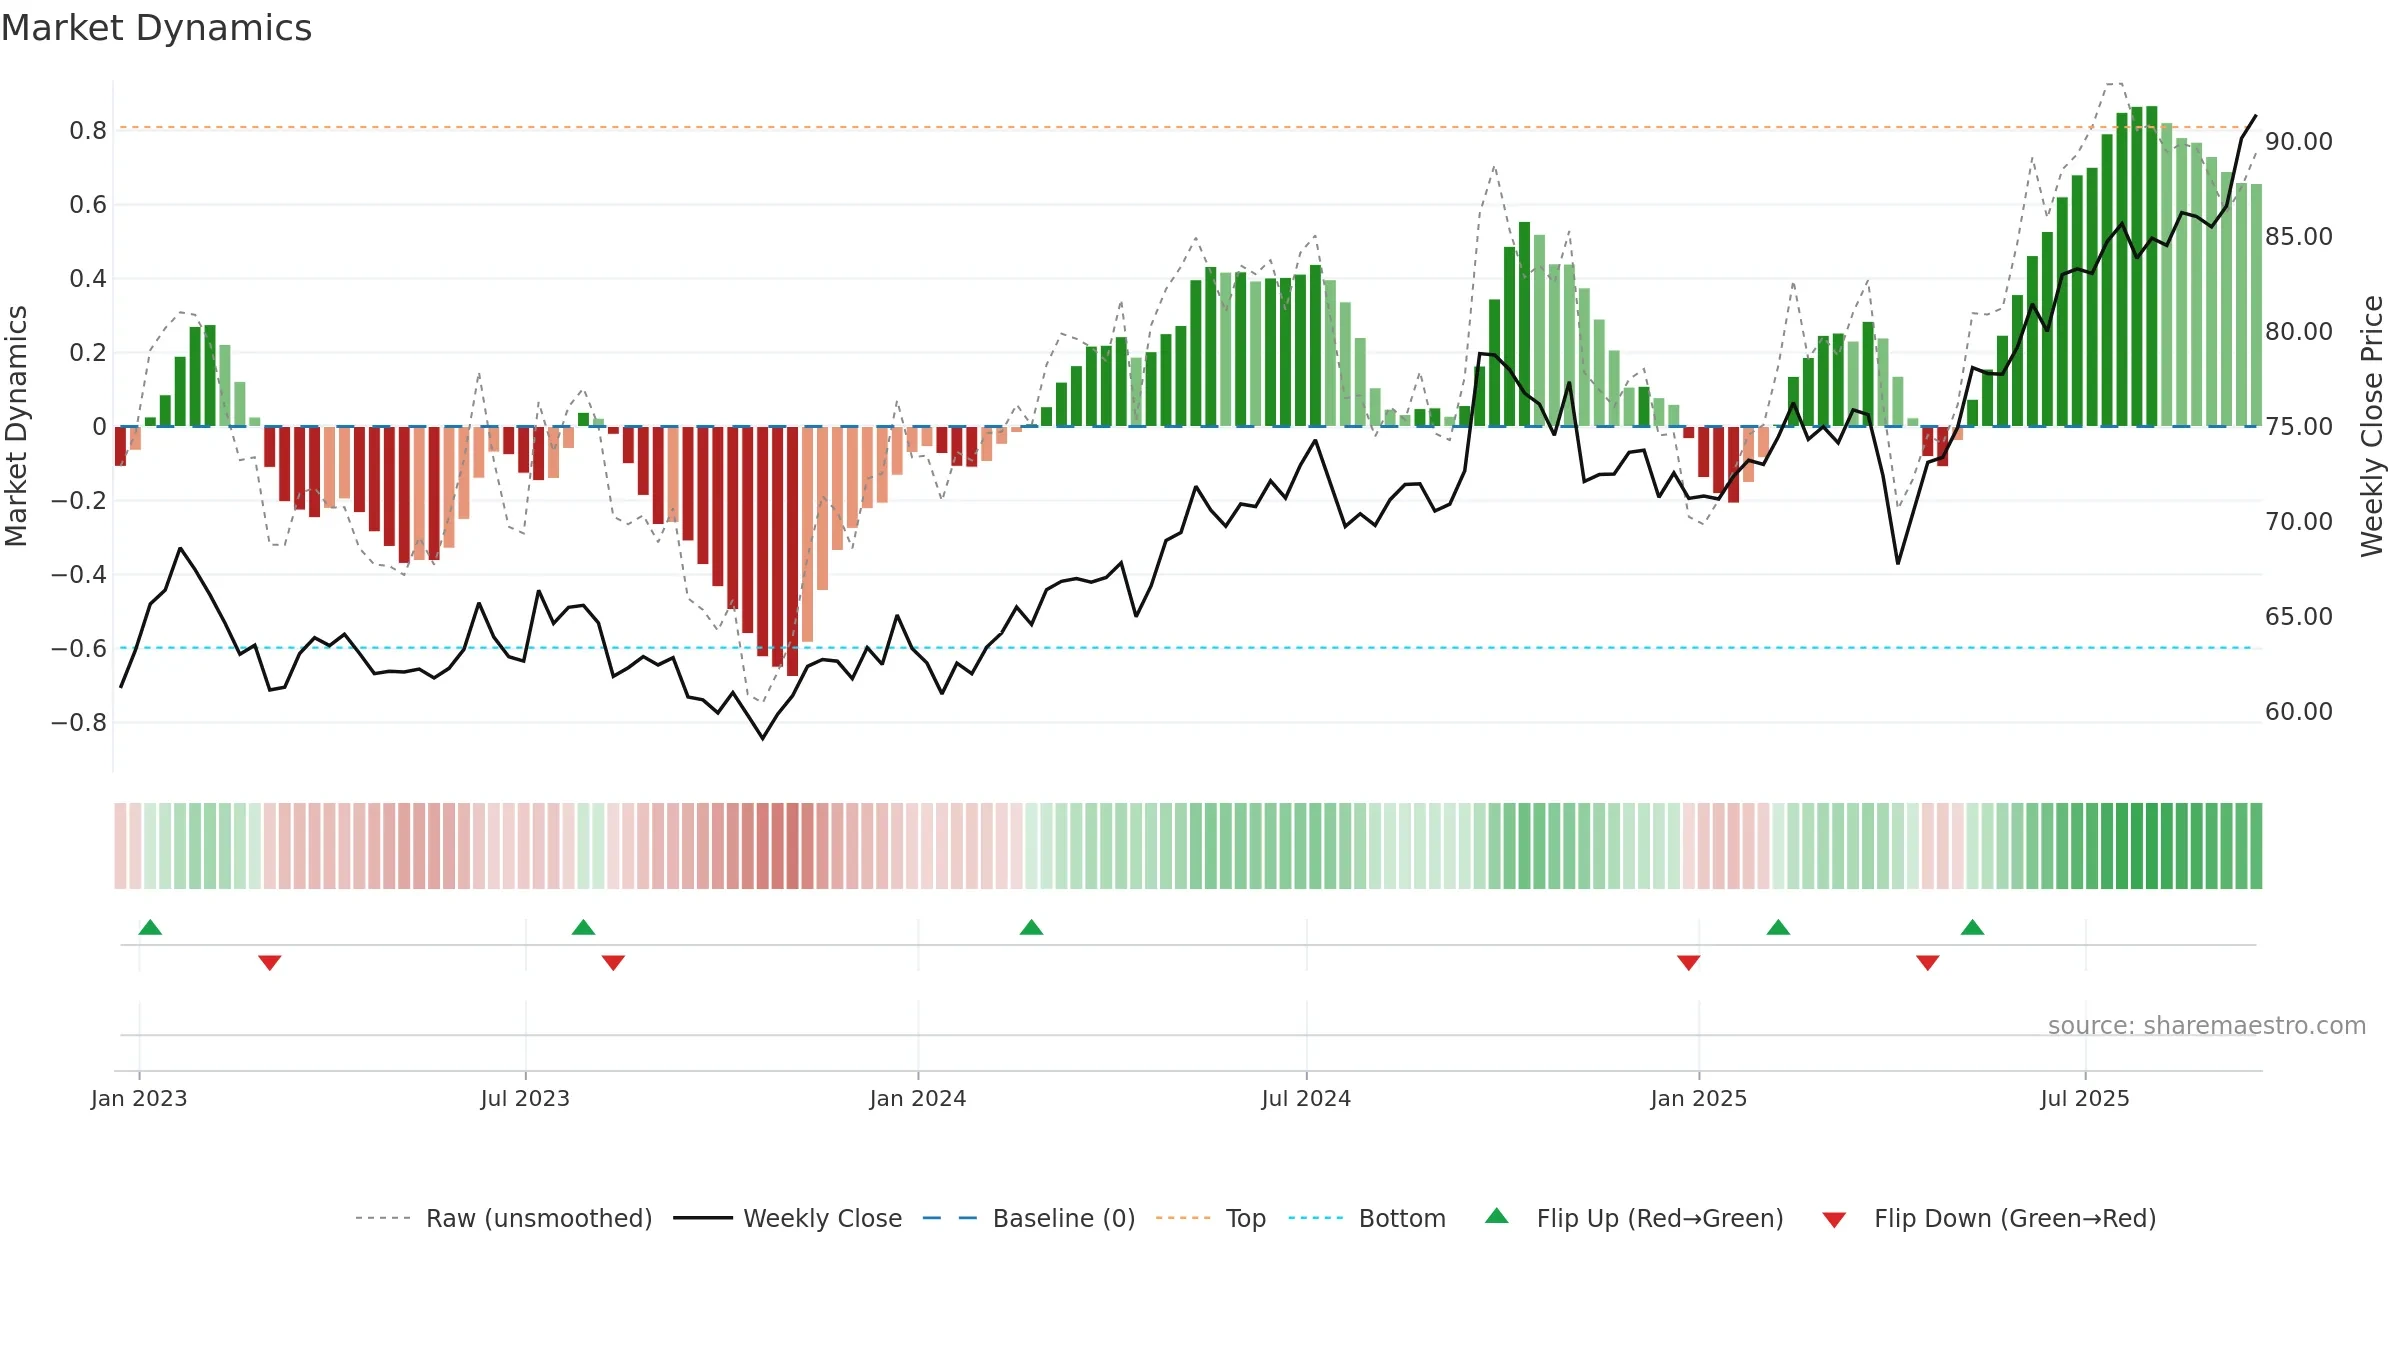This screenshot has width=2400, height=1350.
Task: Select the flip-up marker in February 2024
Action: tap(1031, 927)
